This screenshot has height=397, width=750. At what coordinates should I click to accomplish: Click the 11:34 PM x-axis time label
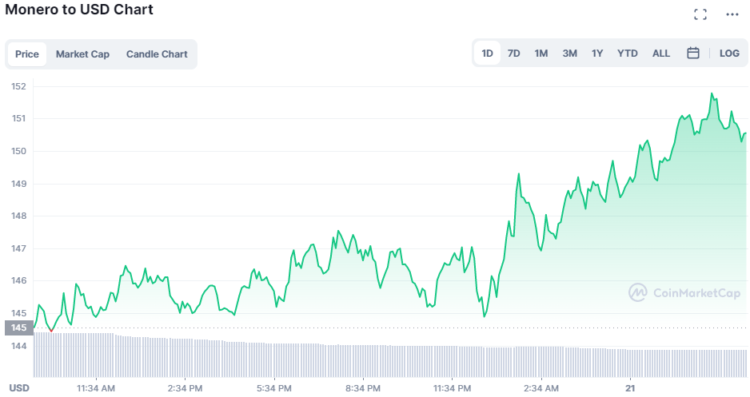pos(452,388)
